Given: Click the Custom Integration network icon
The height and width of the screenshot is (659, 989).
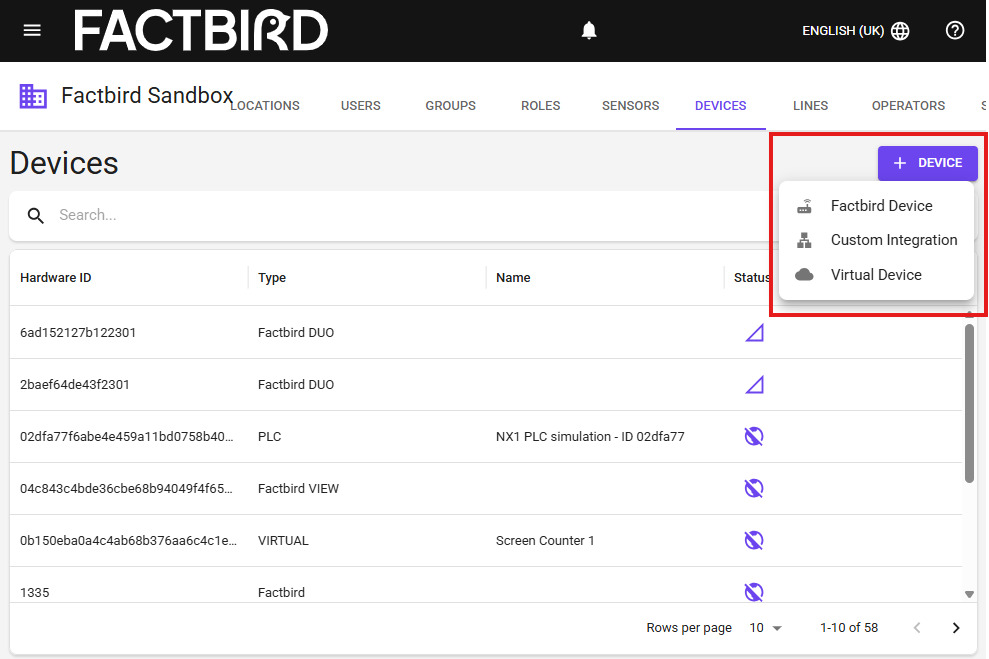Looking at the screenshot, I should click(804, 240).
